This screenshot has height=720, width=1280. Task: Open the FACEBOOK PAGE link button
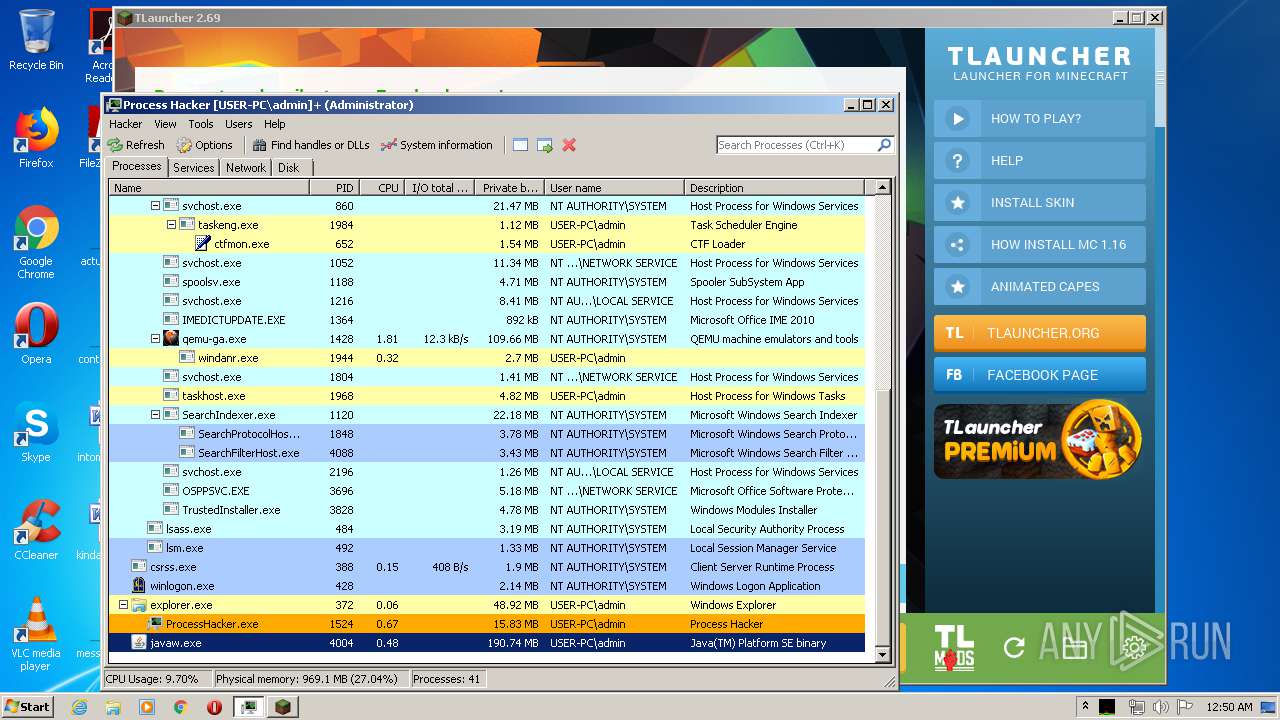point(1040,375)
